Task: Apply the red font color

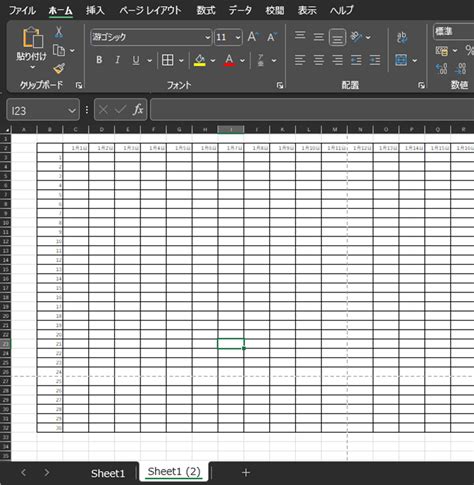Action: [x=229, y=60]
